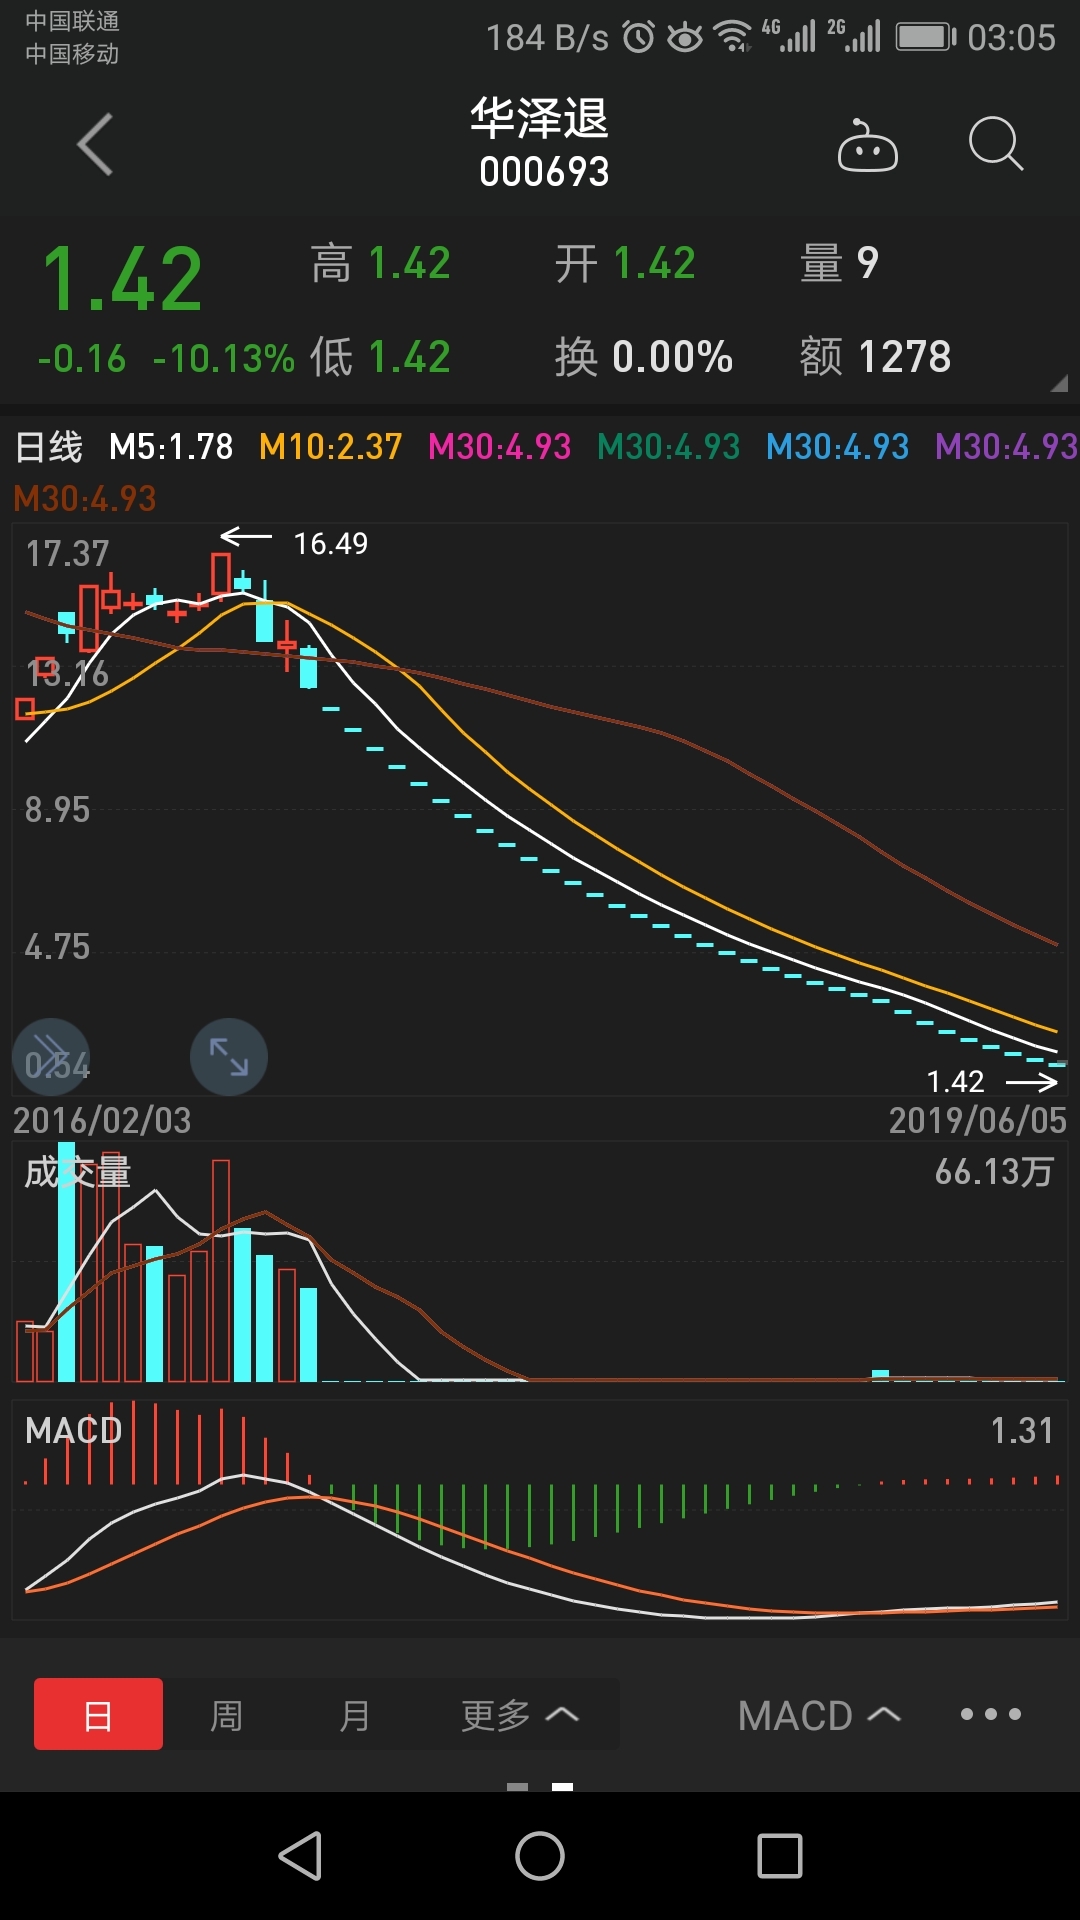Tap the 高 1.42 high value

[x=380, y=264]
